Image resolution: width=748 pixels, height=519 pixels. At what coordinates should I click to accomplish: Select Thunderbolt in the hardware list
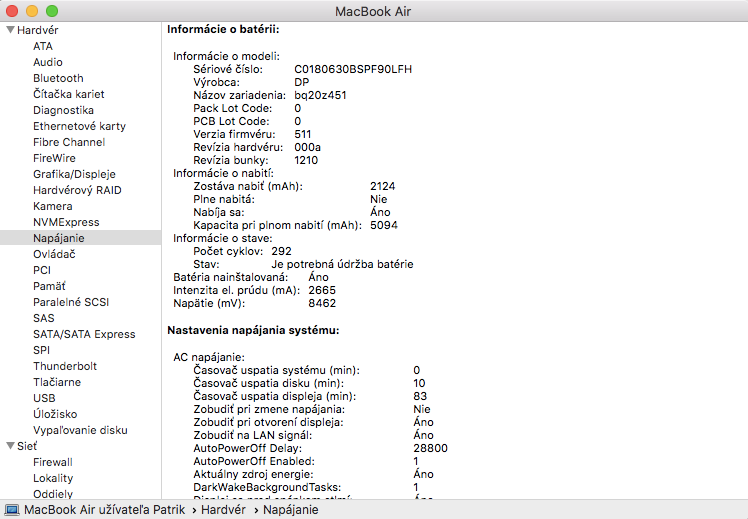pos(64,366)
